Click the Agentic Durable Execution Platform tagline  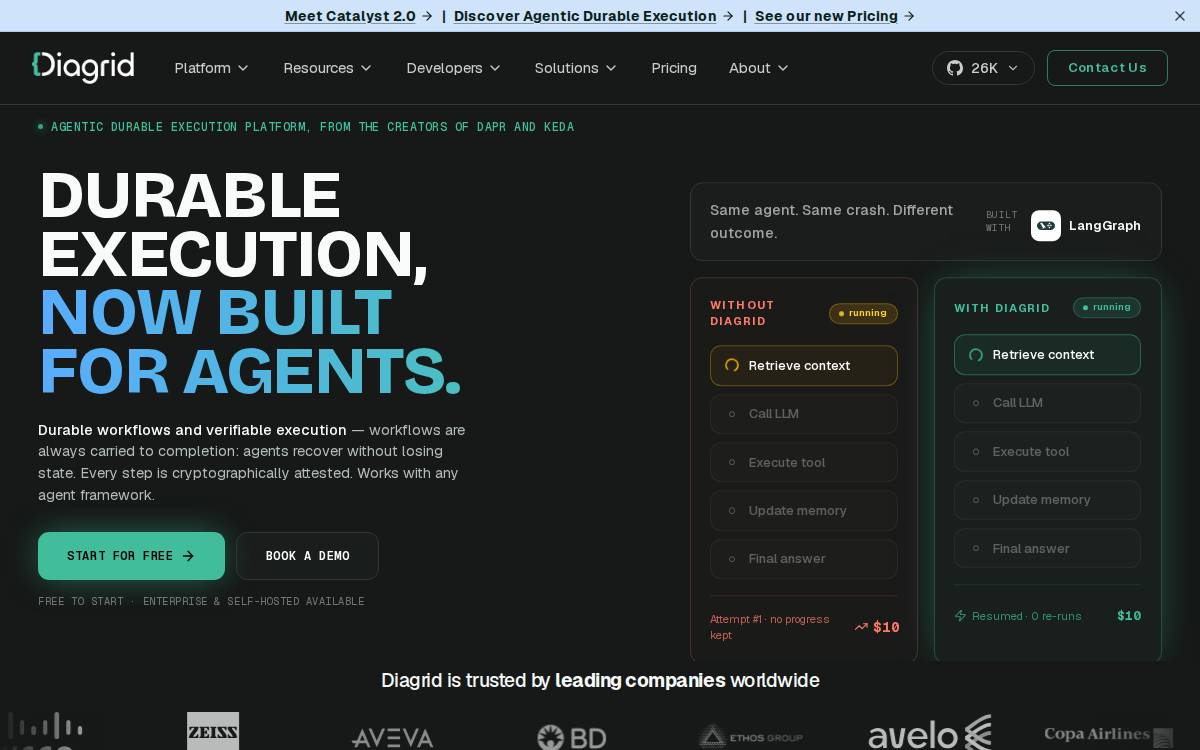(x=312, y=127)
